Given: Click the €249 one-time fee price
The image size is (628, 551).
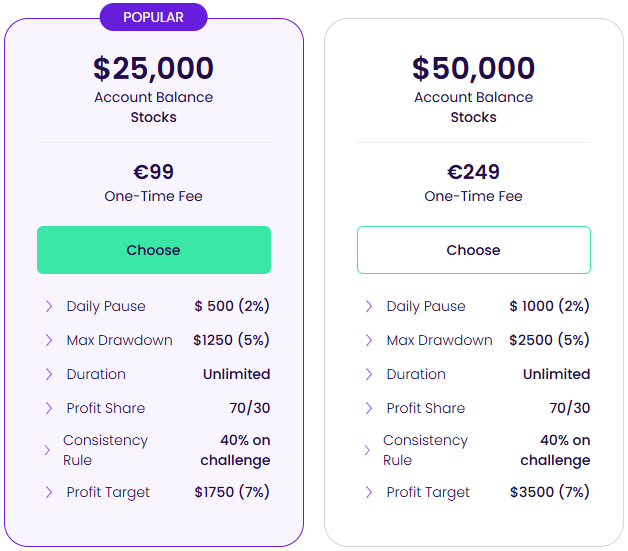Looking at the screenshot, I should 473,172.
